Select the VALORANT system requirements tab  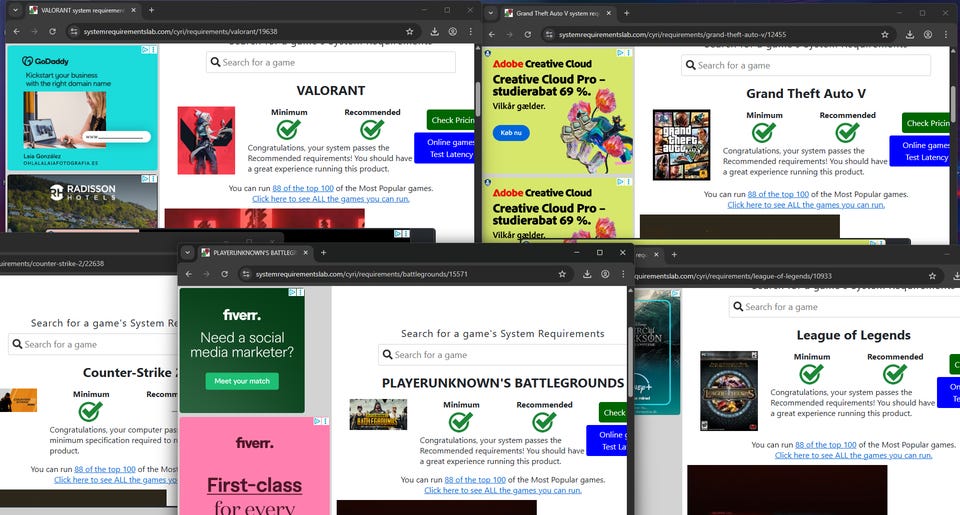pos(80,9)
